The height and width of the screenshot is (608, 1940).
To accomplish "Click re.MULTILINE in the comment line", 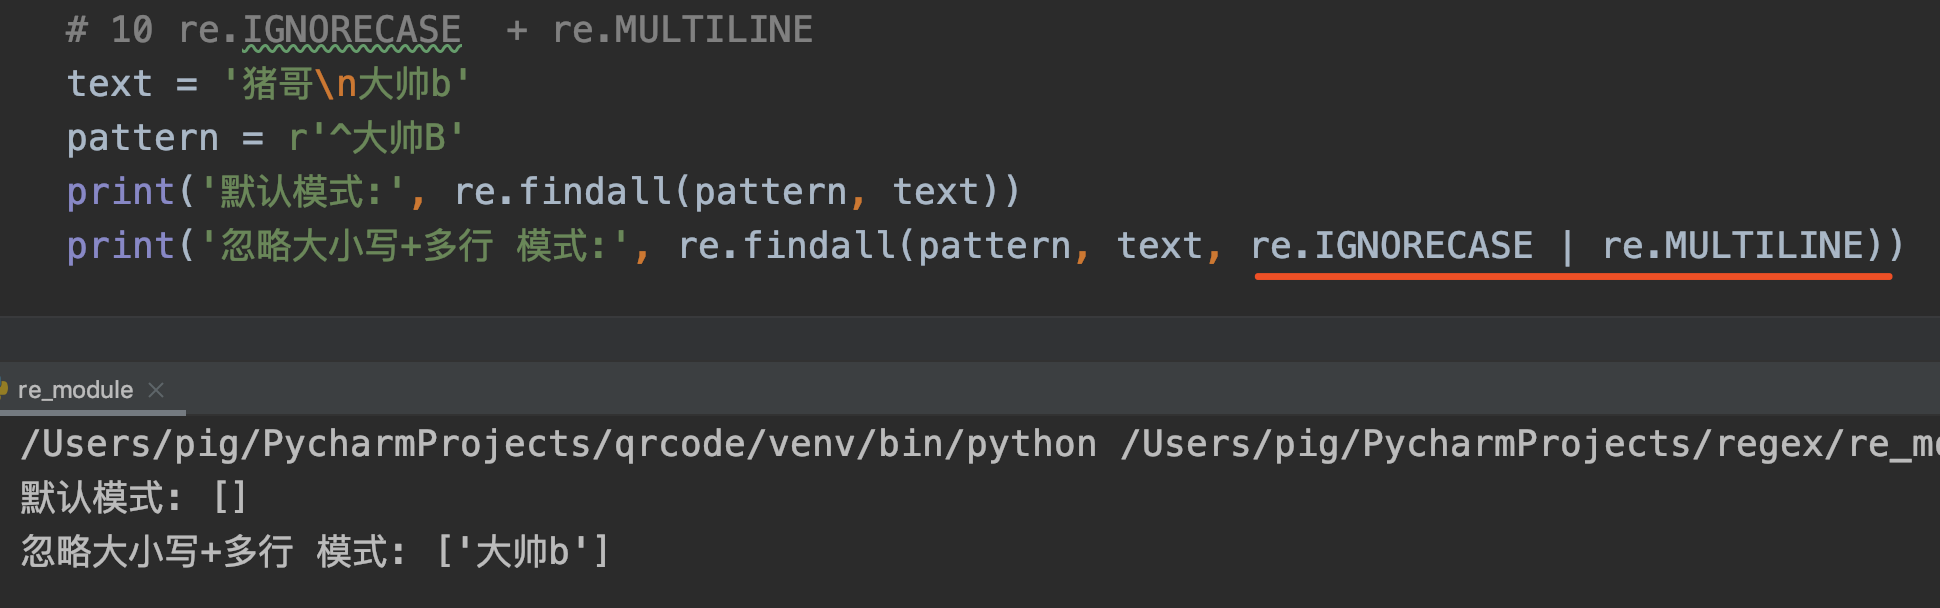I will (x=683, y=30).
